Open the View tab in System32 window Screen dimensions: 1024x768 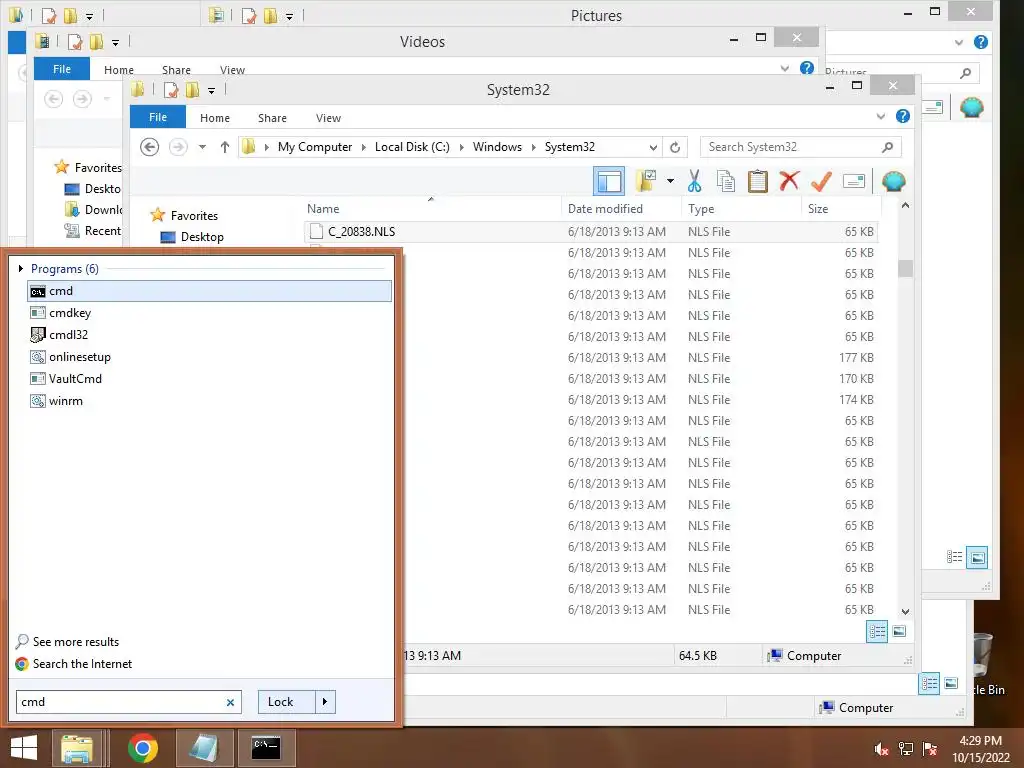[x=328, y=118]
